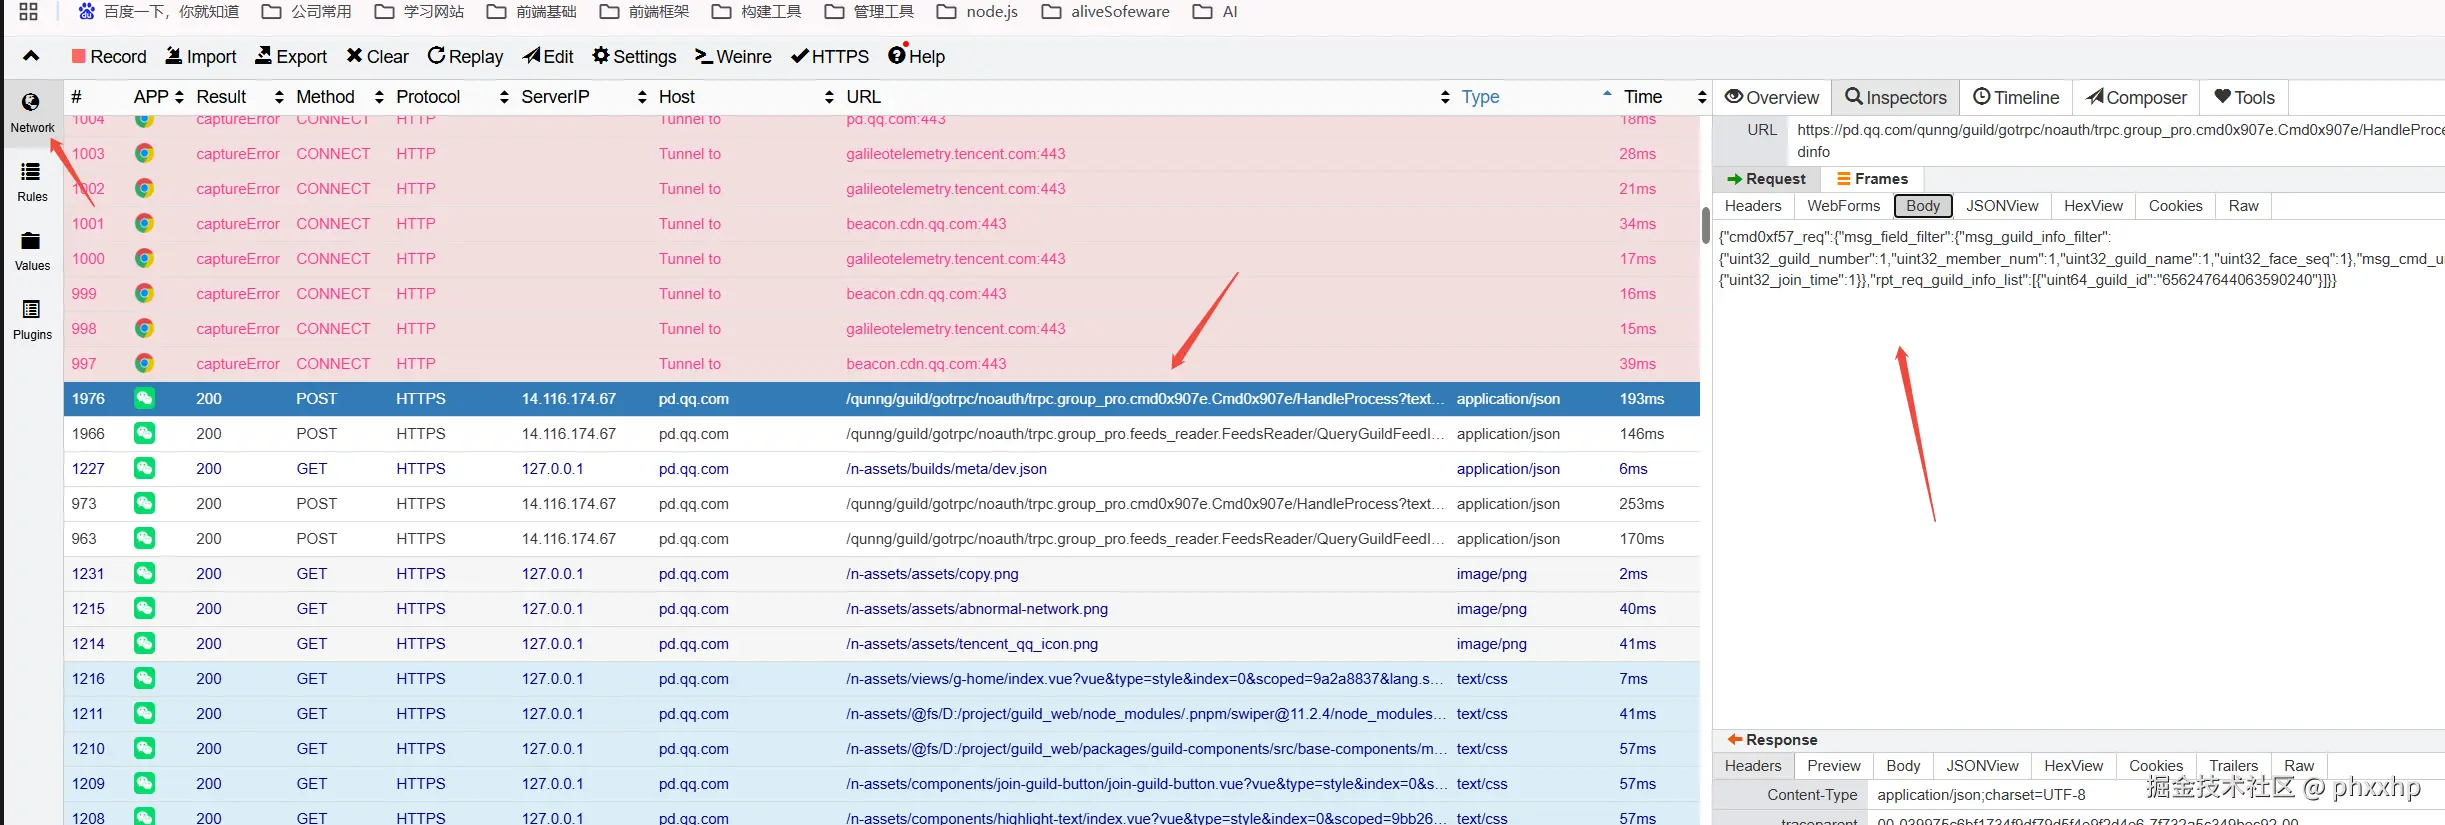Image resolution: width=2445 pixels, height=825 pixels.
Task: Open the Values sidebar section
Action: coord(32,251)
